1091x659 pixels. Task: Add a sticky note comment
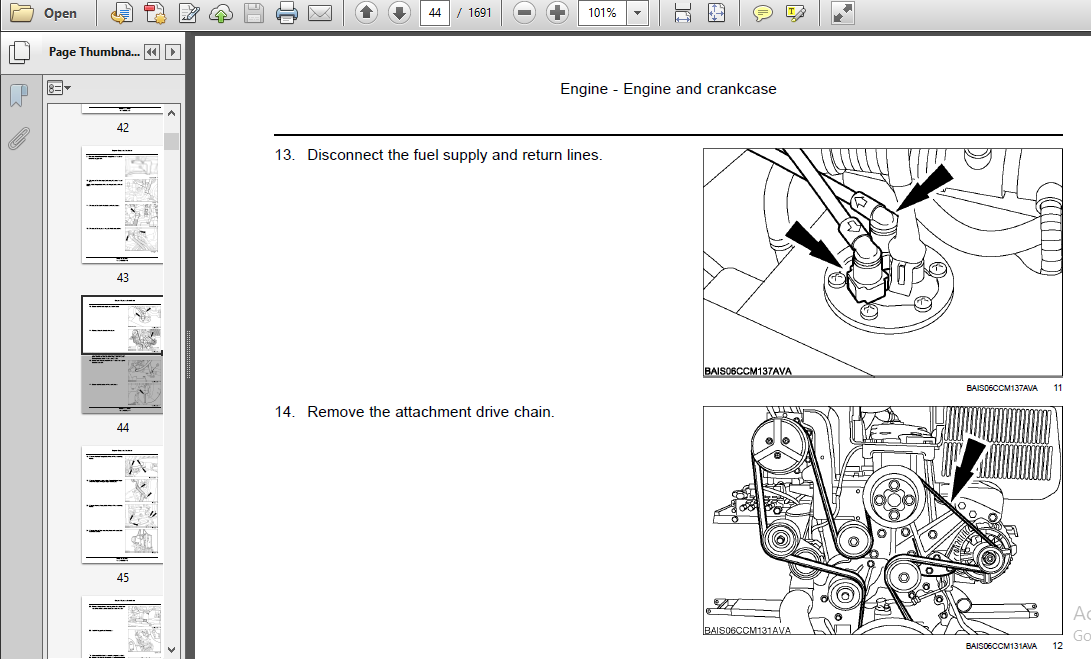click(x=763, y=13)
